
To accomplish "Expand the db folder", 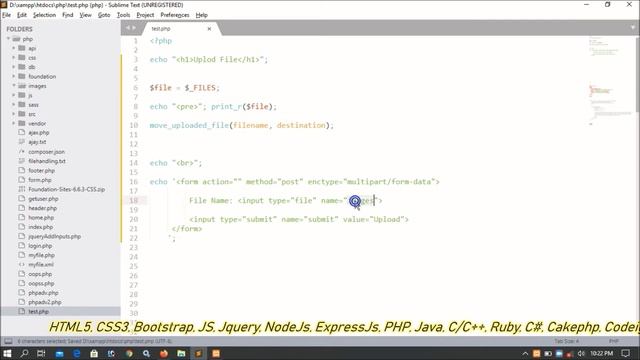I will click(x=13, y=67).
